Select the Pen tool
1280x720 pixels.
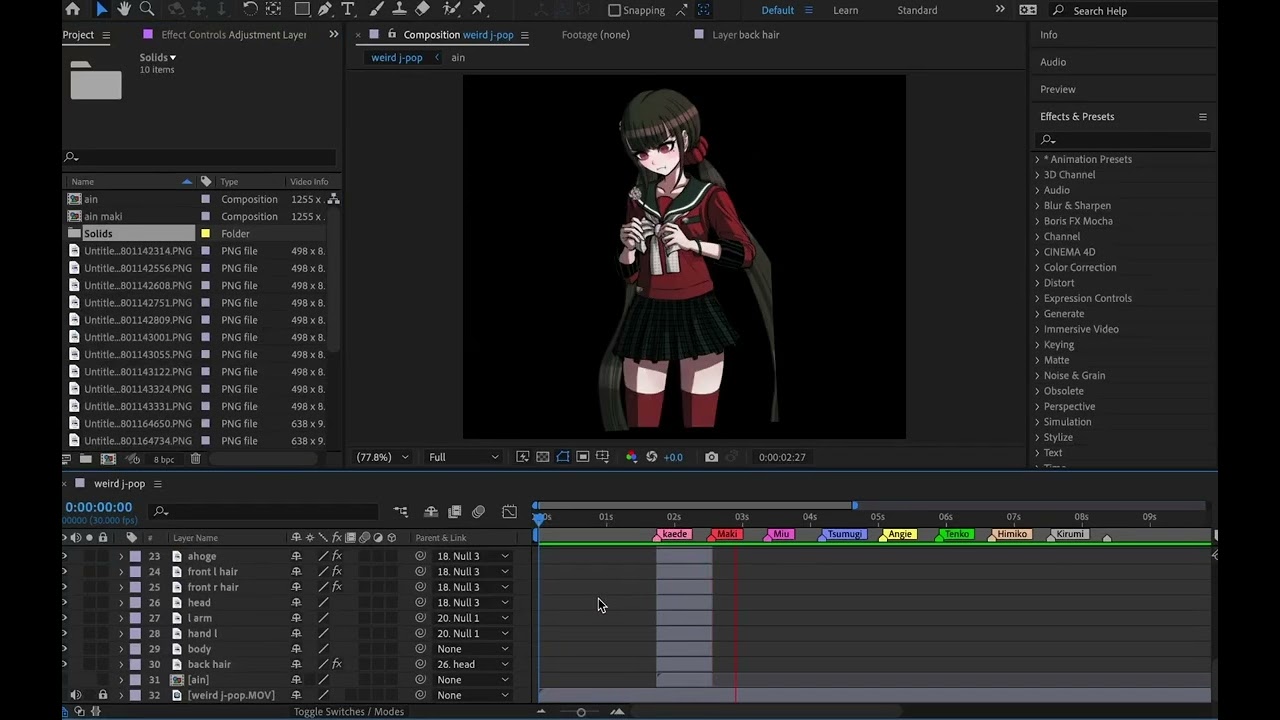[325, 9]
